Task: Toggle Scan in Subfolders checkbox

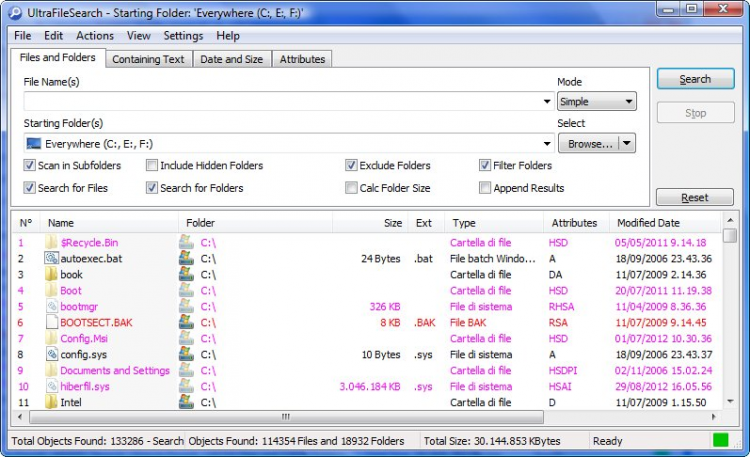Action: [x=29, y=165]
